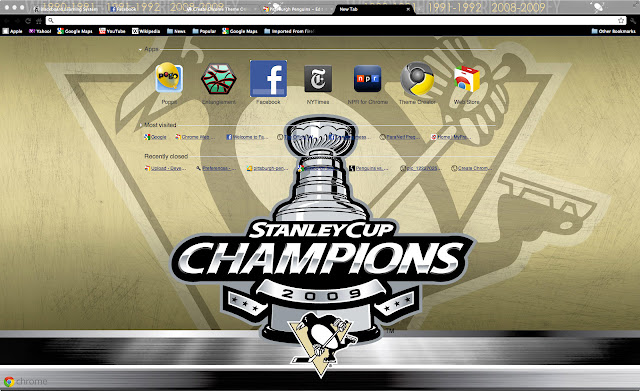This screenshot has height=391, width=640.
Task: Open the Google Maps bookmark after Popular
Action: 240,31
